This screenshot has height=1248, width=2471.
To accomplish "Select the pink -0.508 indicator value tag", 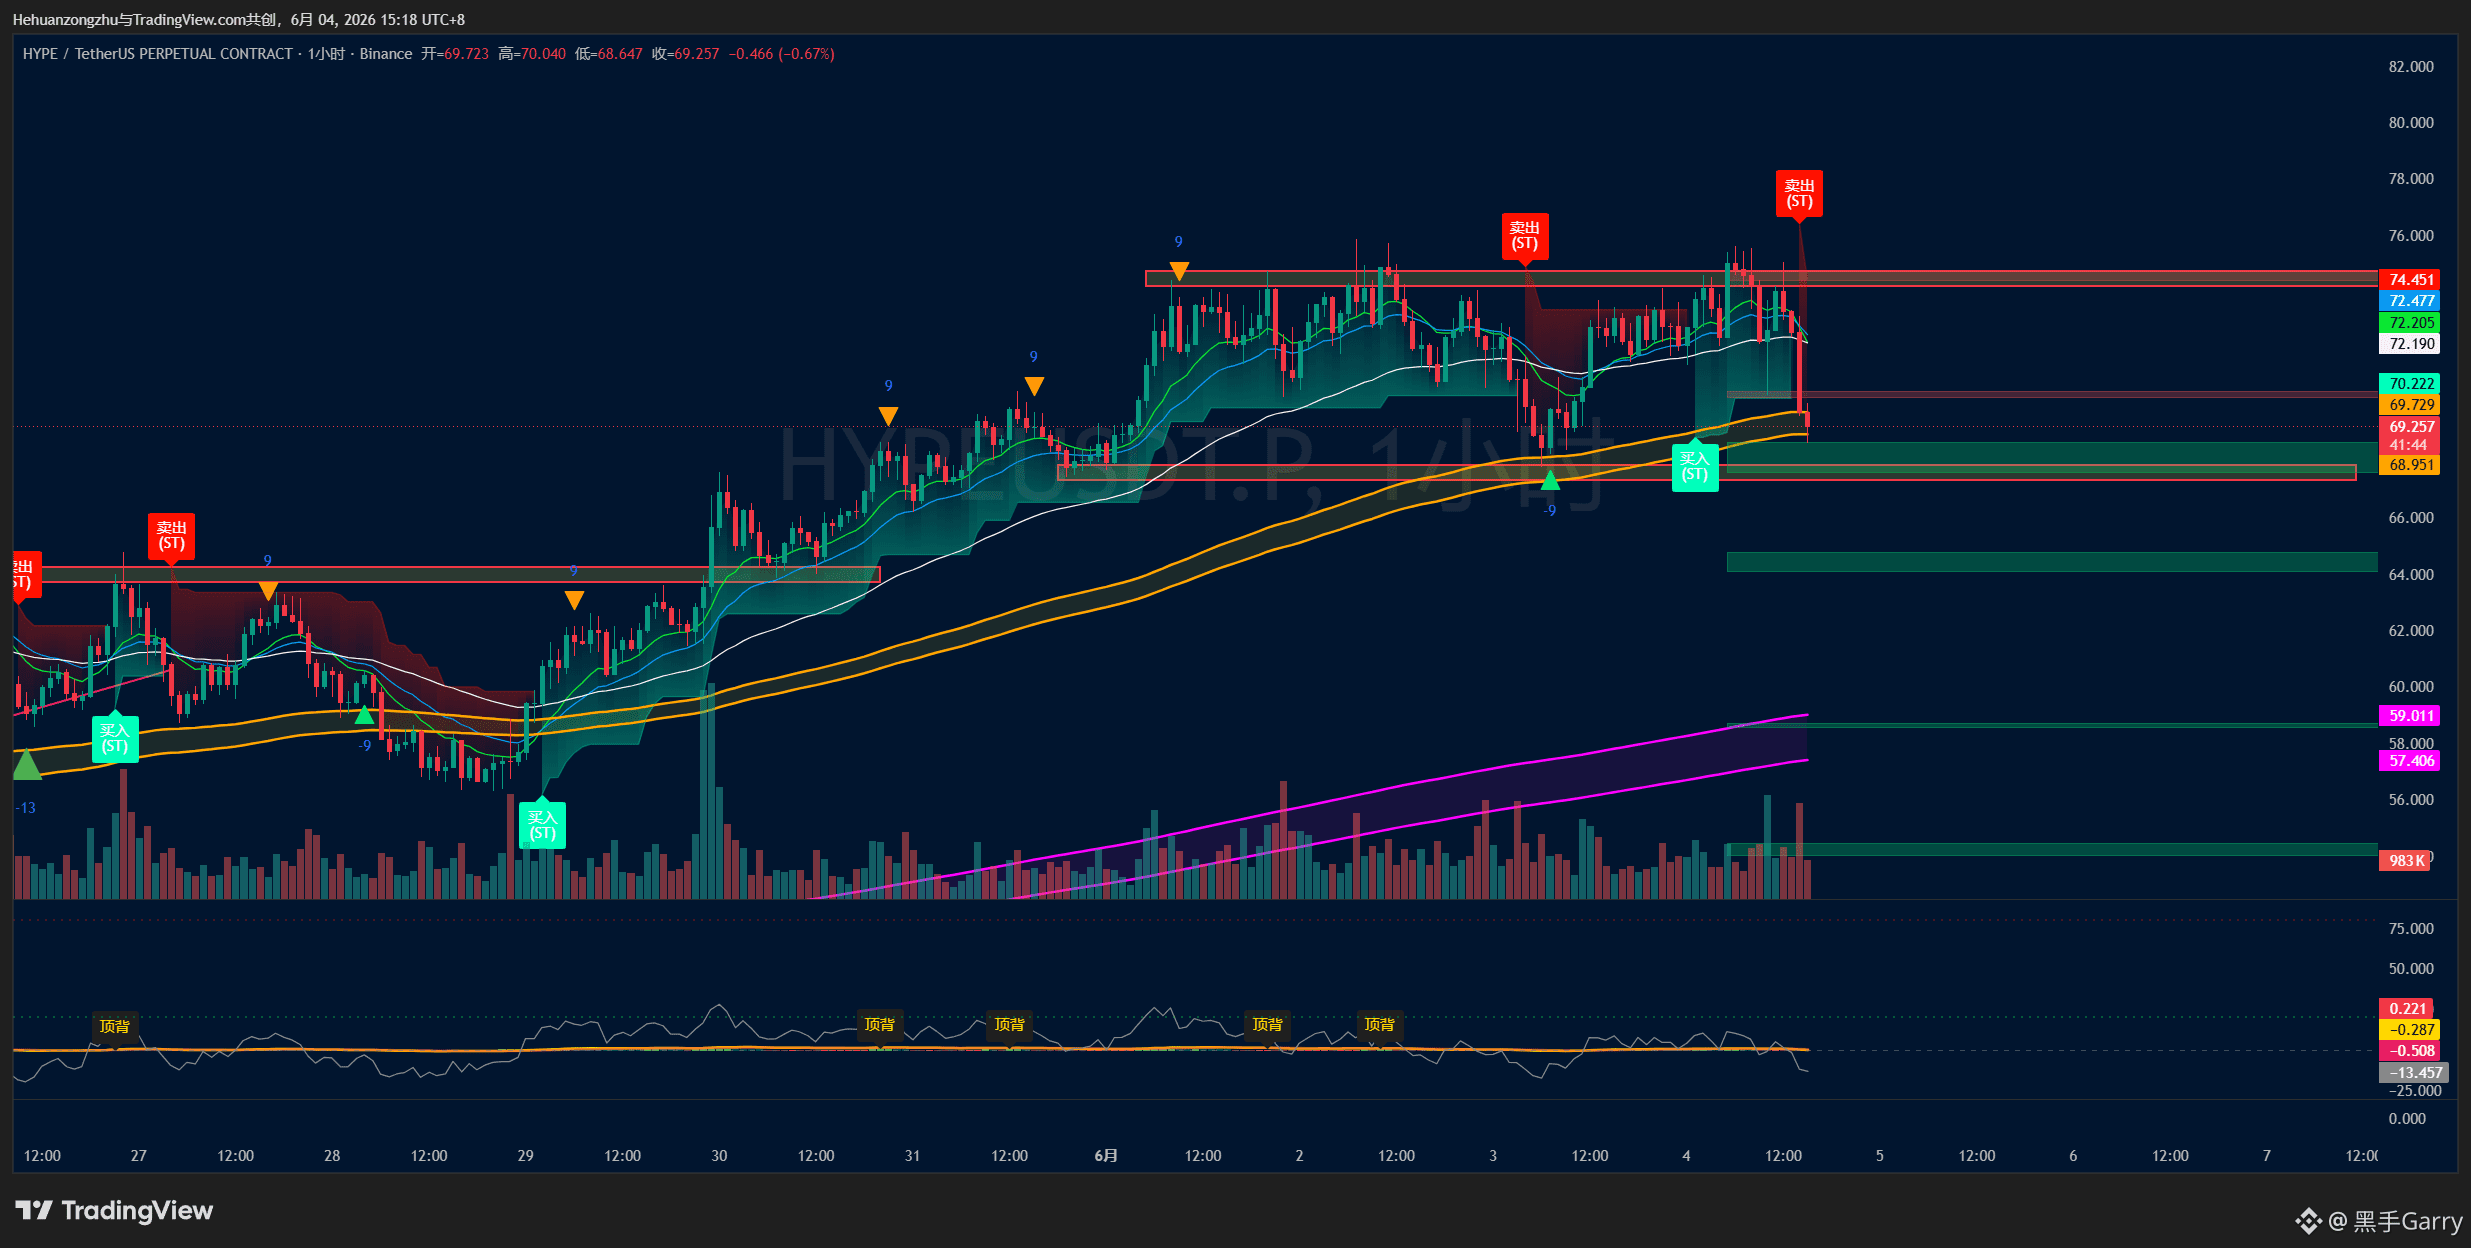I will 2409,1051.
